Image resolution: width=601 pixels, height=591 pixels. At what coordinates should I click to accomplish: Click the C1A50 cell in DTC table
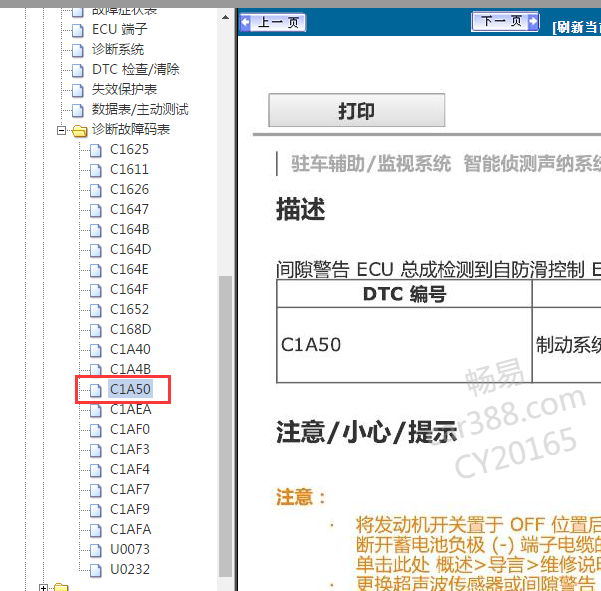pyautogui.click(x=404, y=345)
